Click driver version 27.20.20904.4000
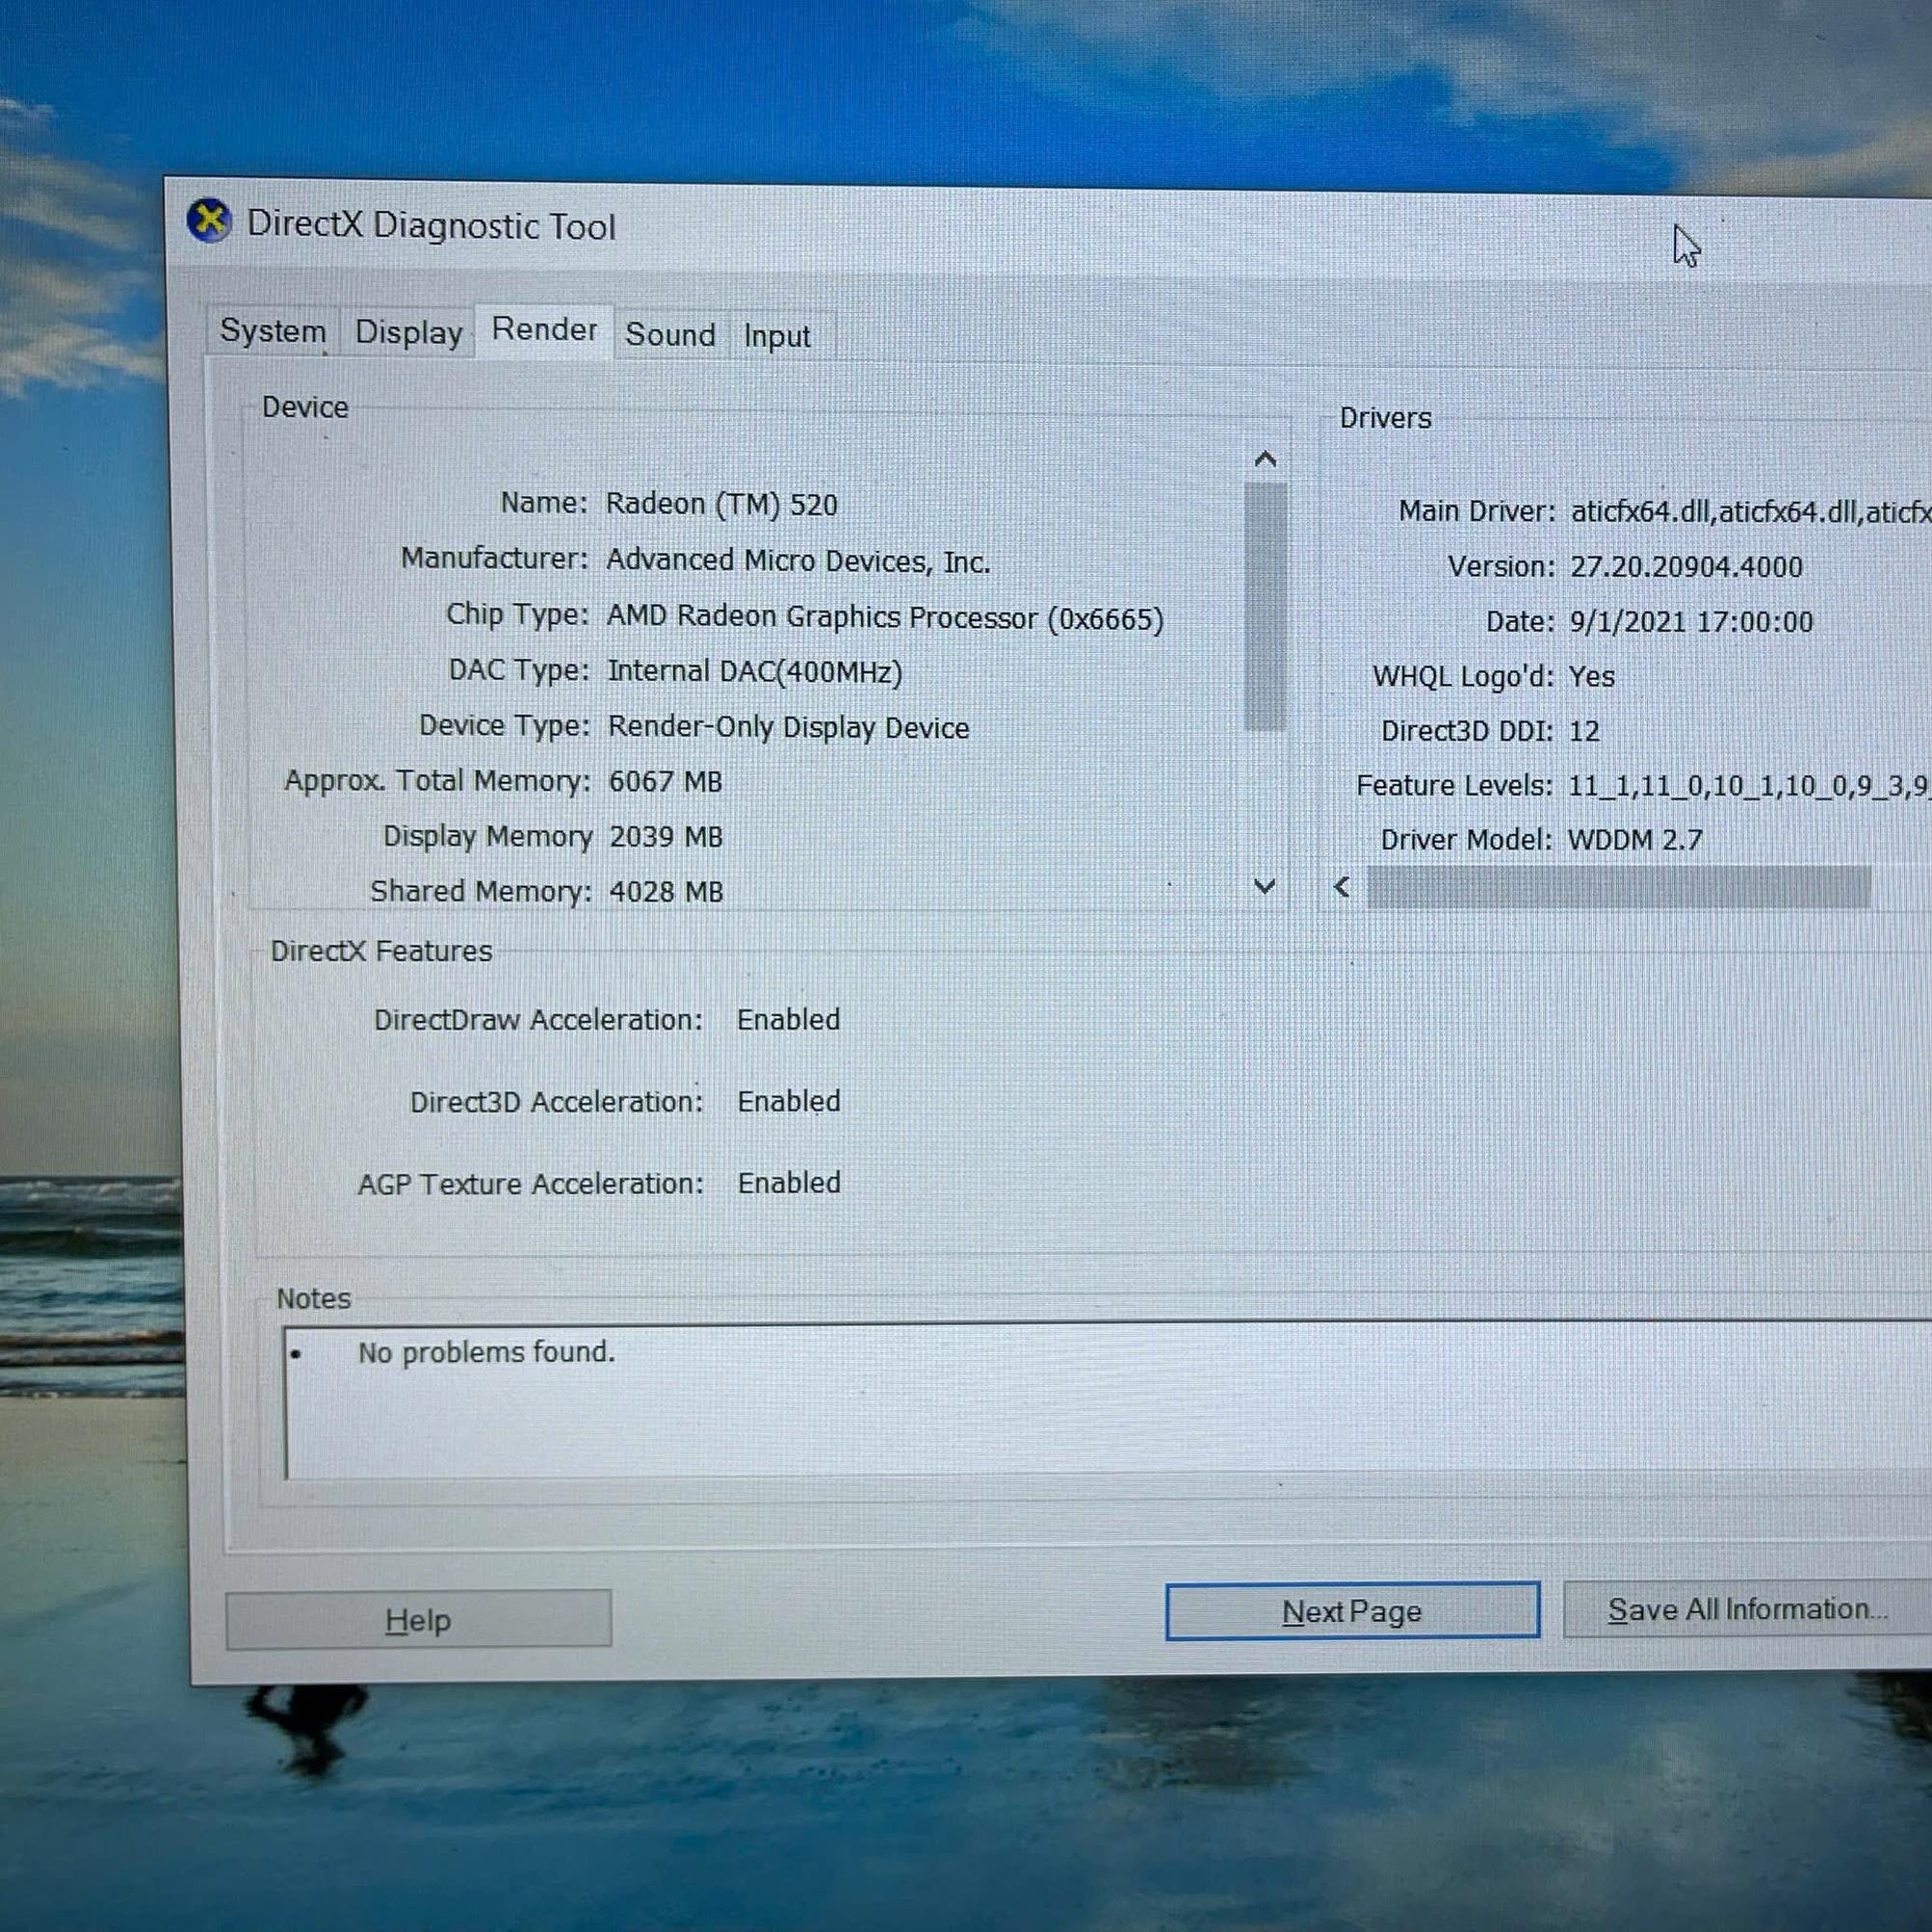1932x1932 pixels. point(1686,567)
